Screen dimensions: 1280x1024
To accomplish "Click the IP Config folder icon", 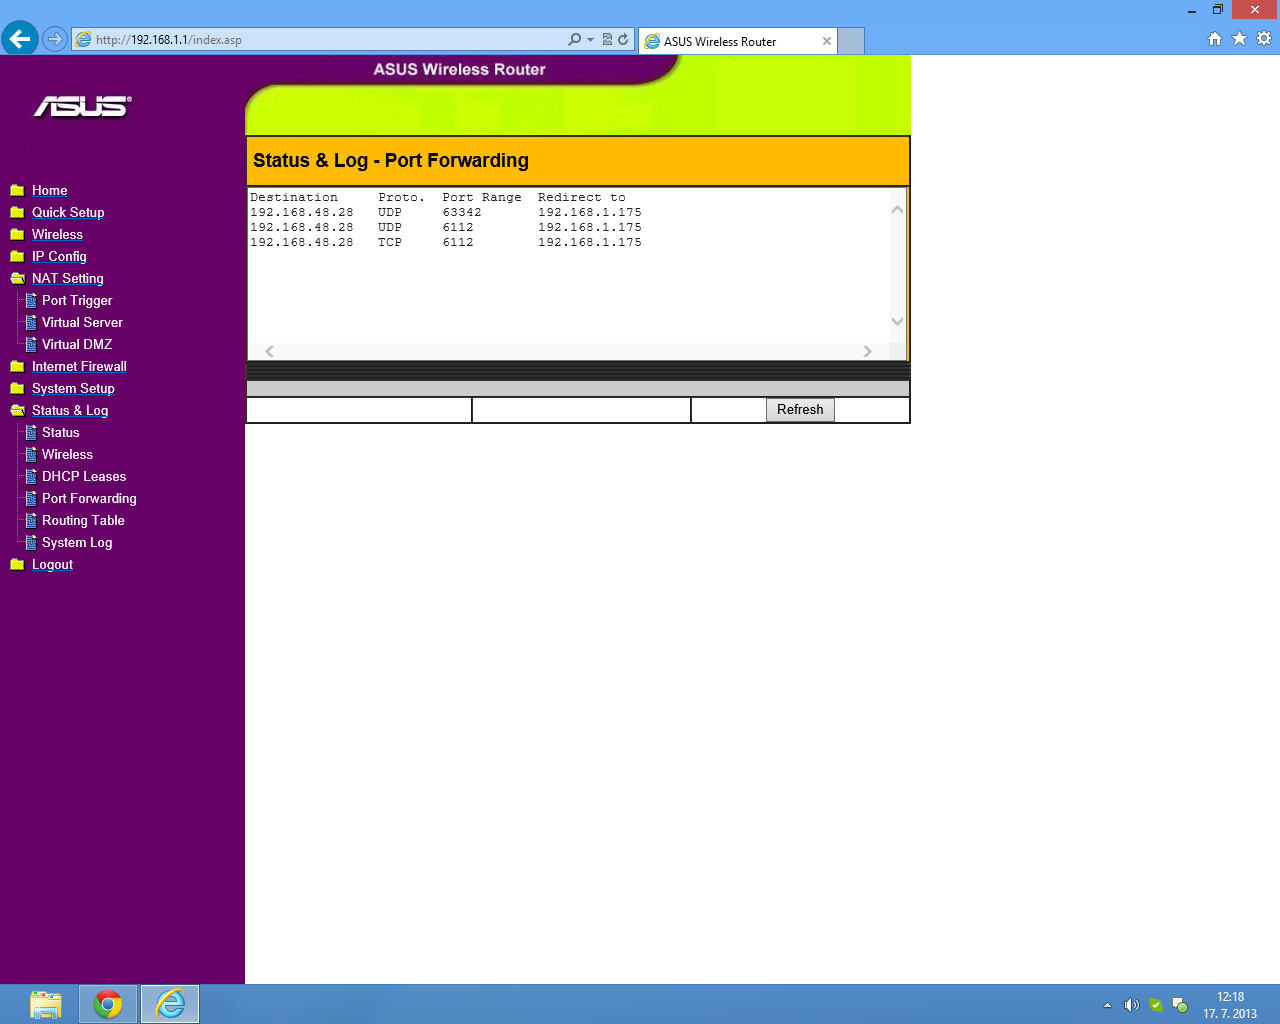I will (x=17, y=256).
